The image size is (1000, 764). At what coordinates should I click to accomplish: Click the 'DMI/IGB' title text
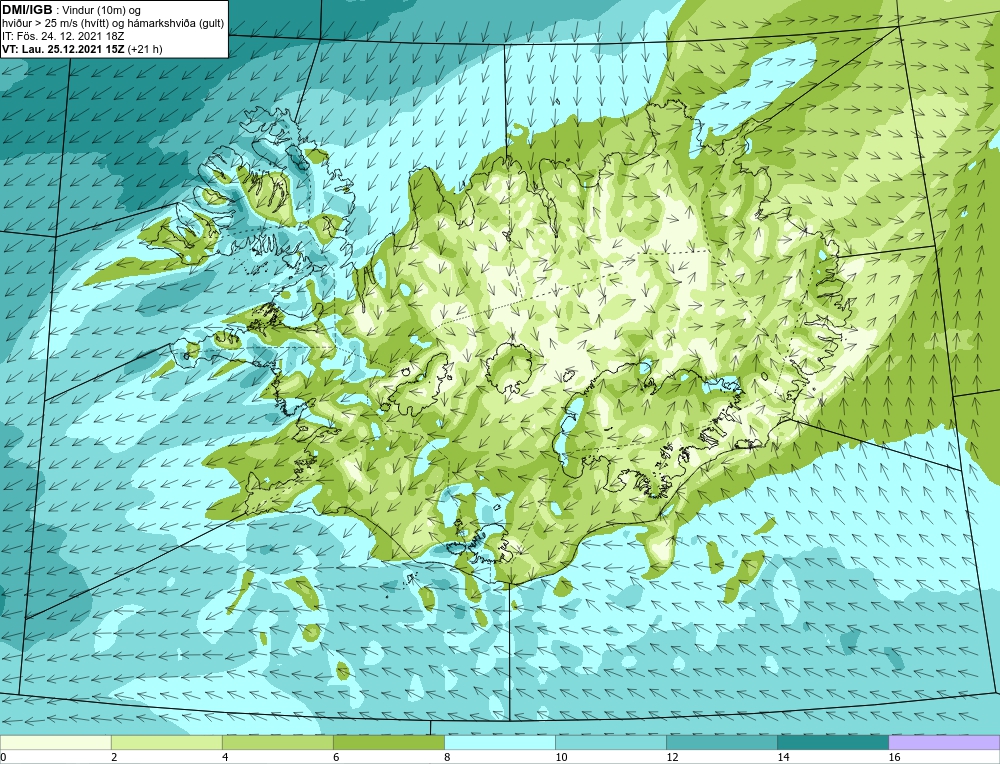pos(27,10)
